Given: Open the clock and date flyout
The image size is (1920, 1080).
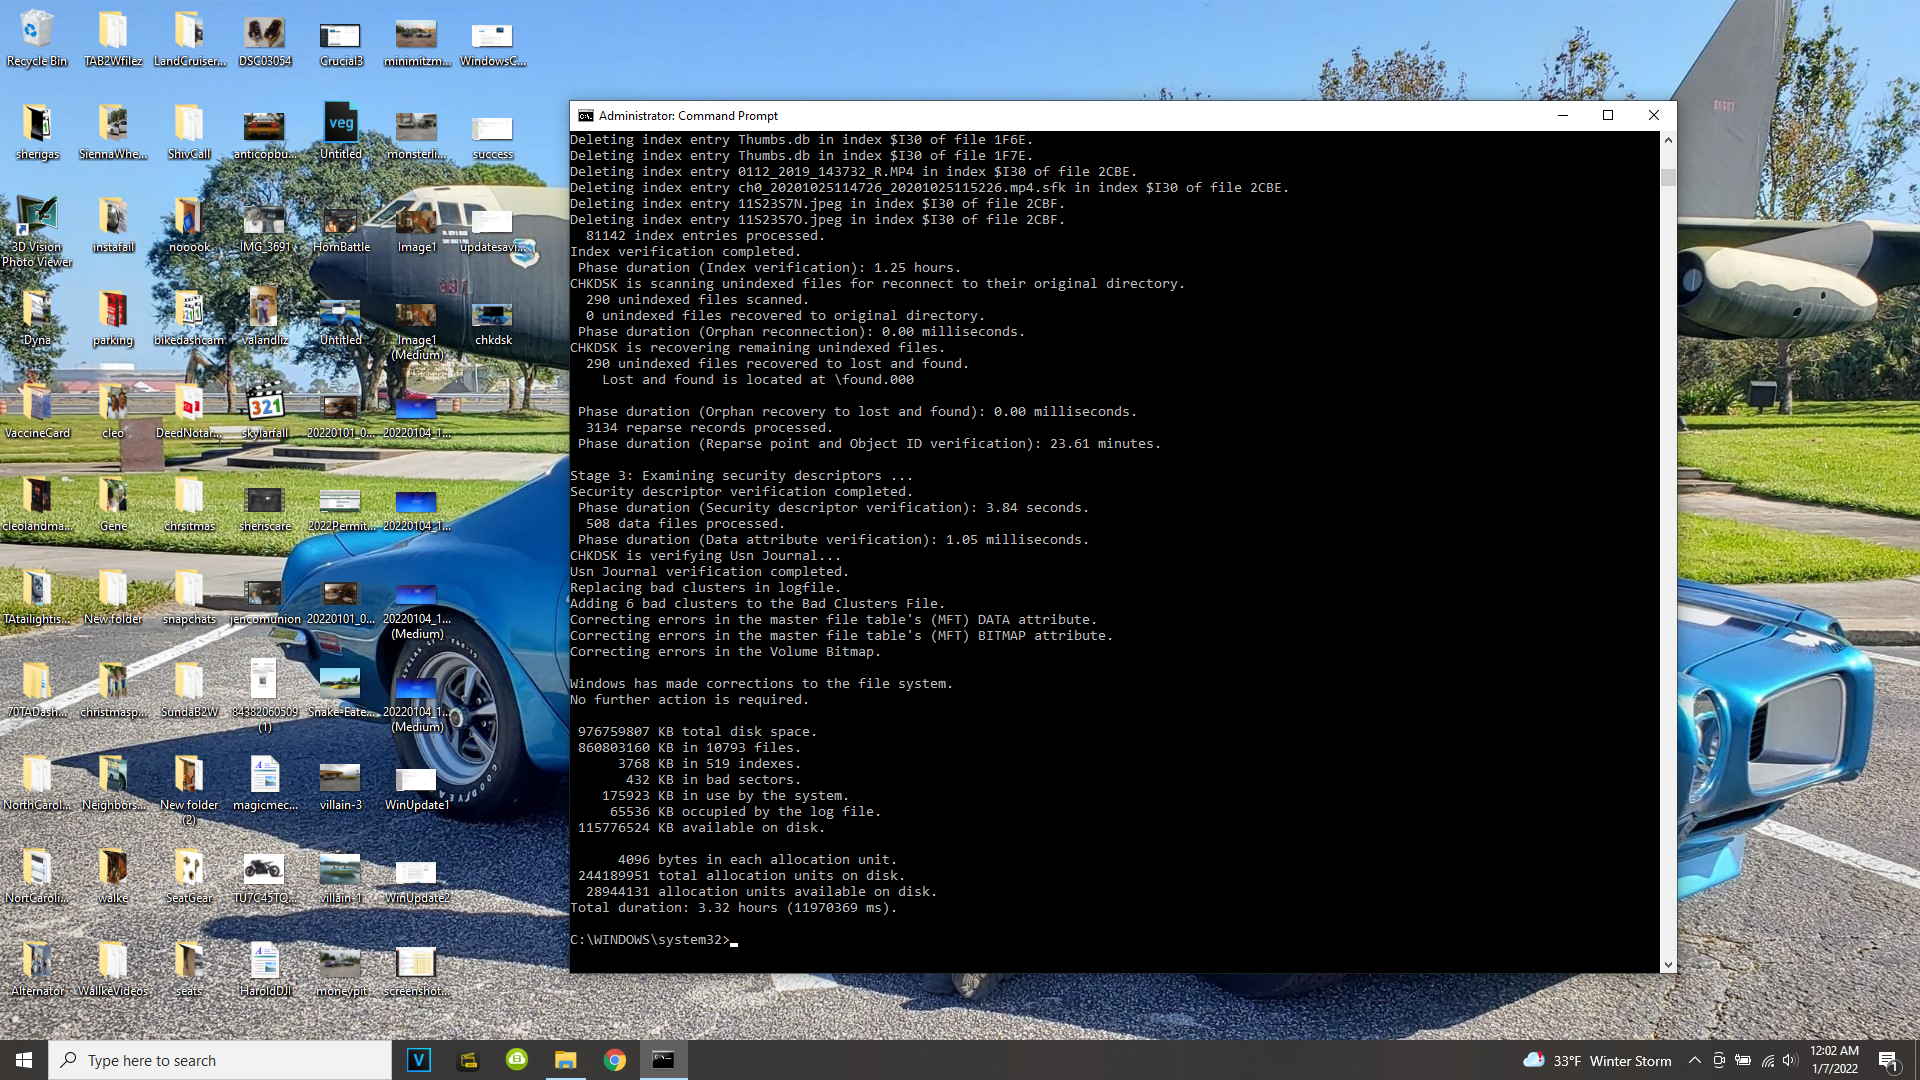Looking at the screenshot, I should pyautogui.click(x=1834, y=1060).
